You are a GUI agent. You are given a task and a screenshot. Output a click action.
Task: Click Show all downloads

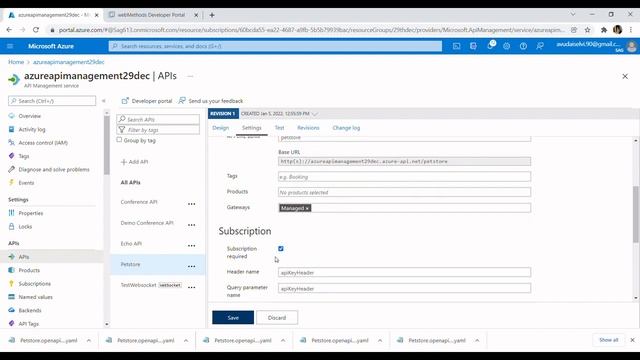pos(609,340)
